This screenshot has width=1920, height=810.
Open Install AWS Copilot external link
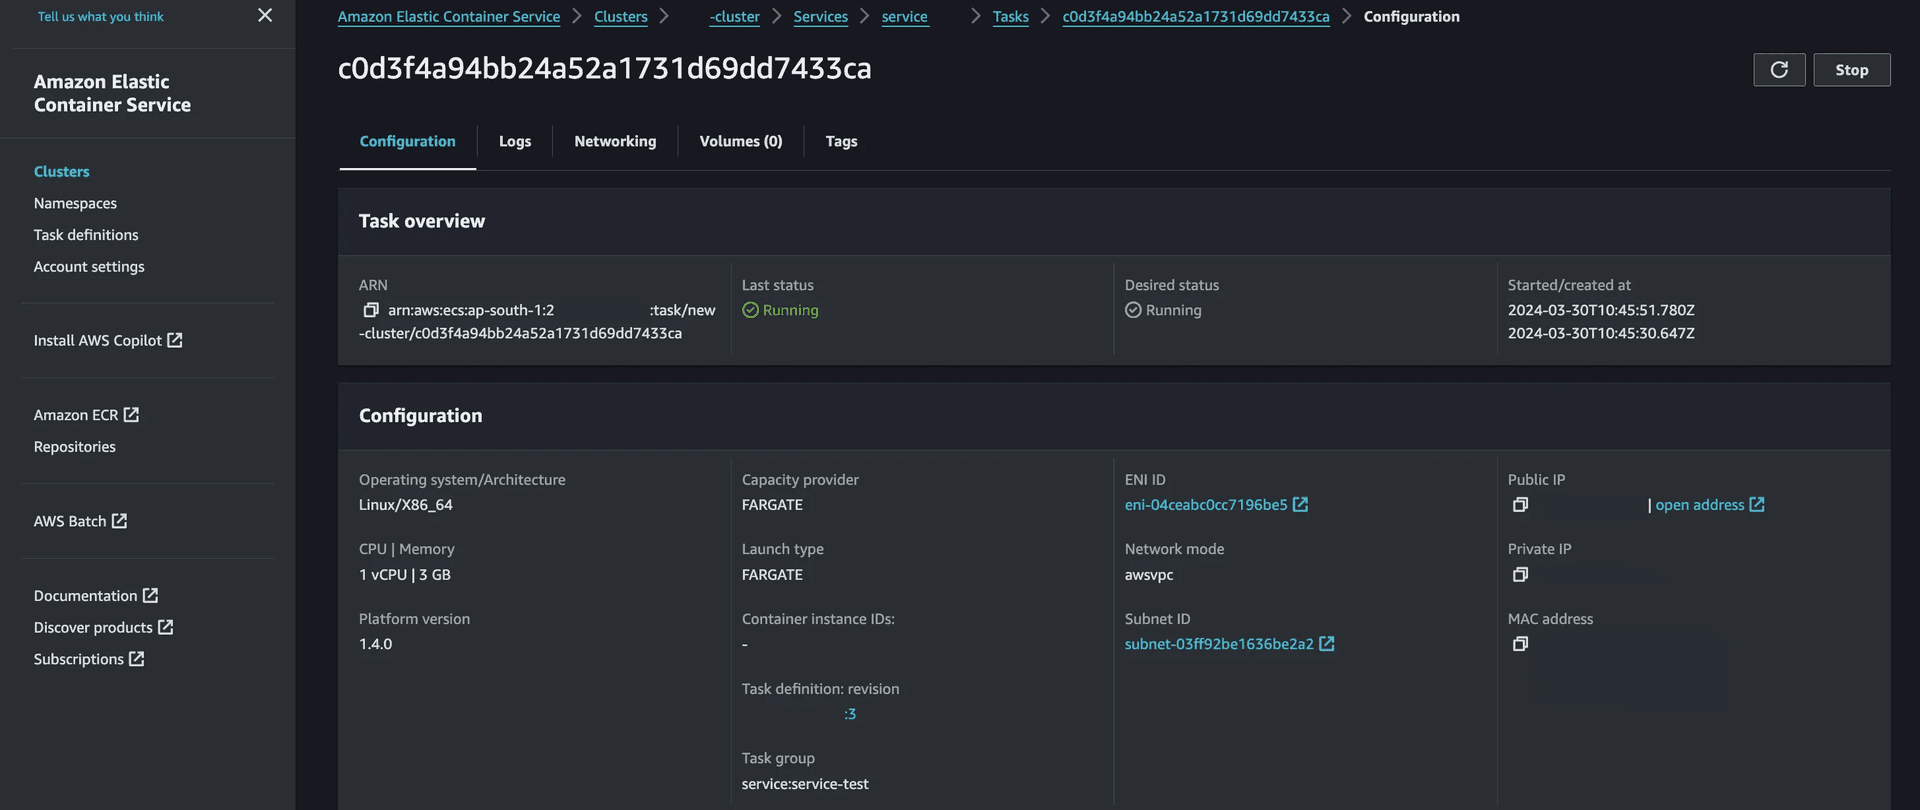107,341
